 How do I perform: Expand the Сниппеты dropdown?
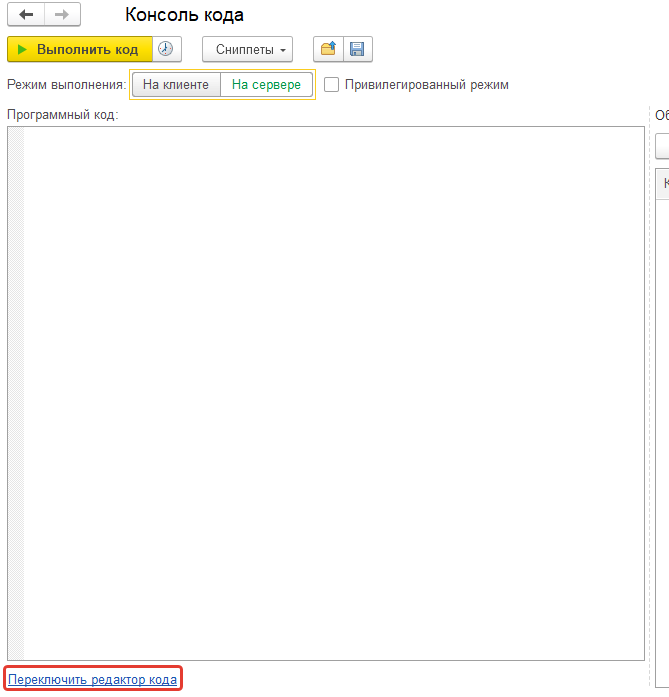(x=247, y=49)
